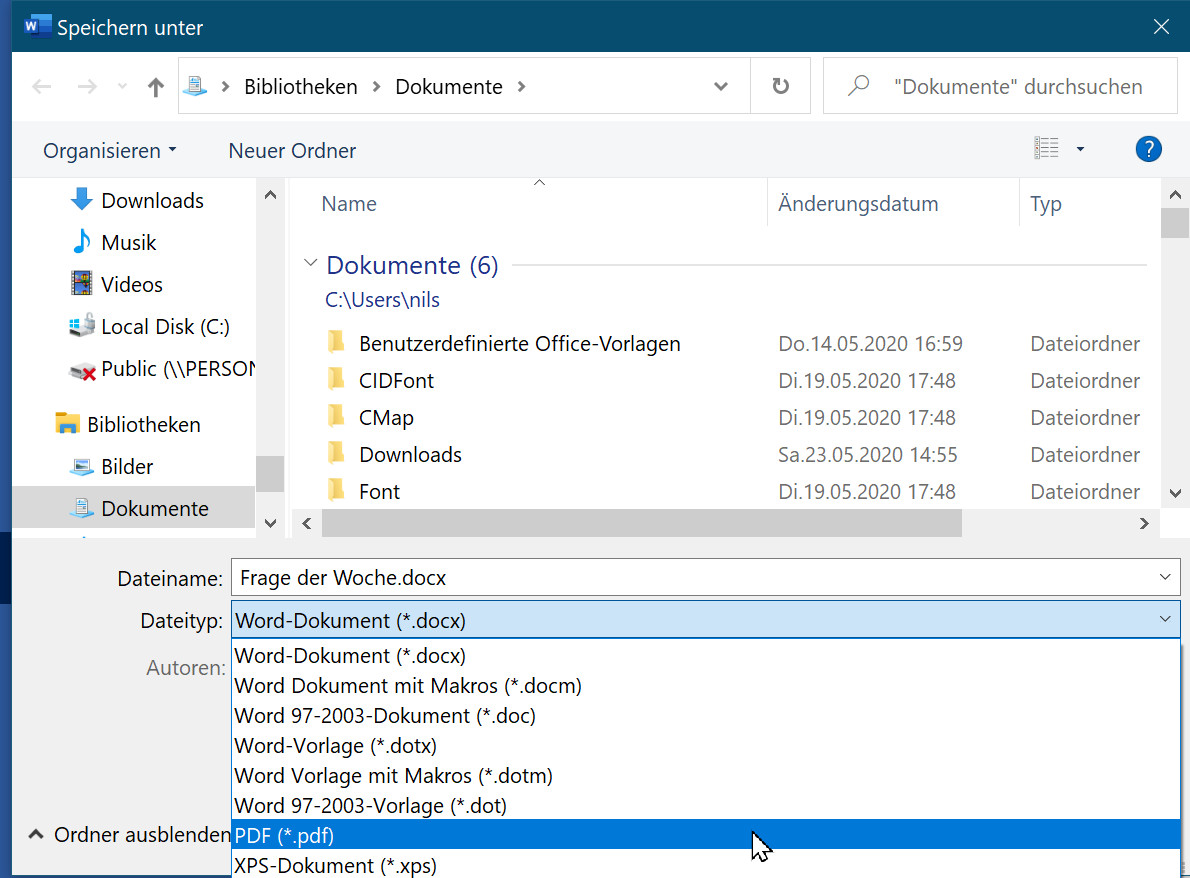Expand the address bar path dropdown
This screenshot has height=878, width=1190.
(x=720, y=87)
